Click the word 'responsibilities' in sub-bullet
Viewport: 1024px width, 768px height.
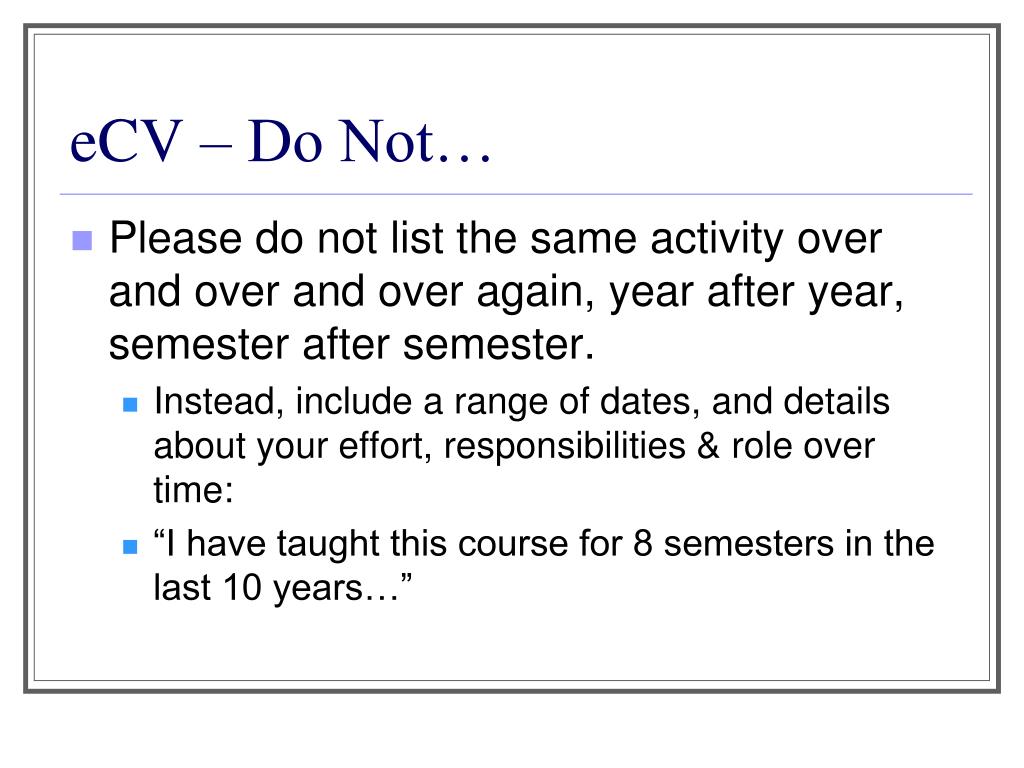pyautogui.click(x=564, y=446)
